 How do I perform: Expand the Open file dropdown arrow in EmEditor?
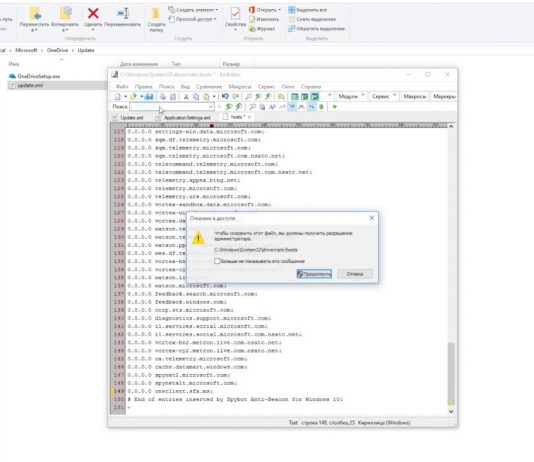[x=141, y=97]
